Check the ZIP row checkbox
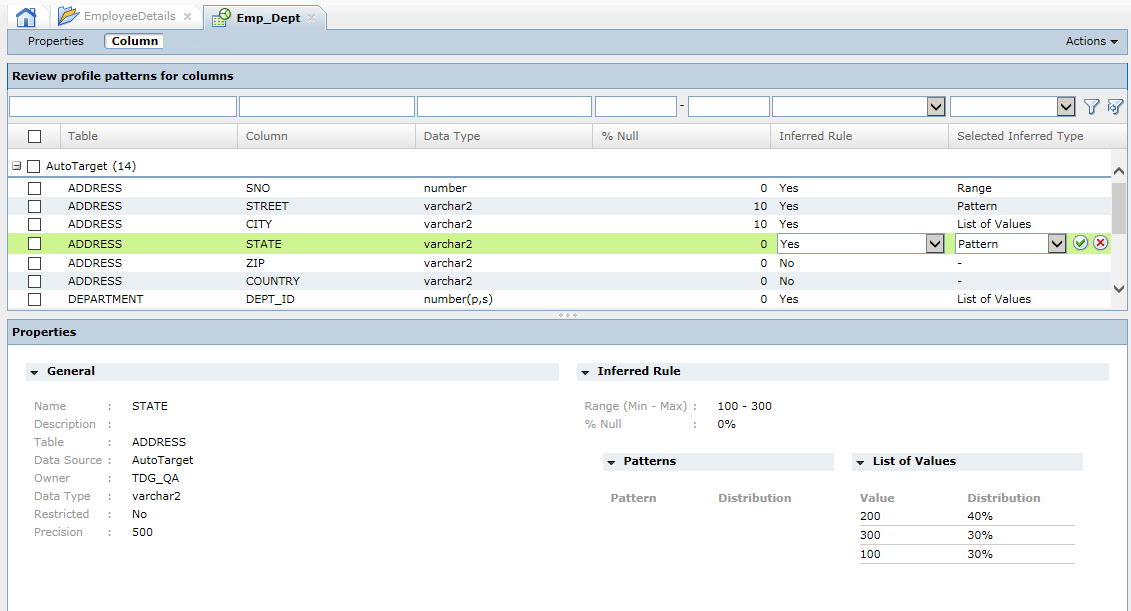The height and width of the screenshot is (611, 1131). point(35,263)
